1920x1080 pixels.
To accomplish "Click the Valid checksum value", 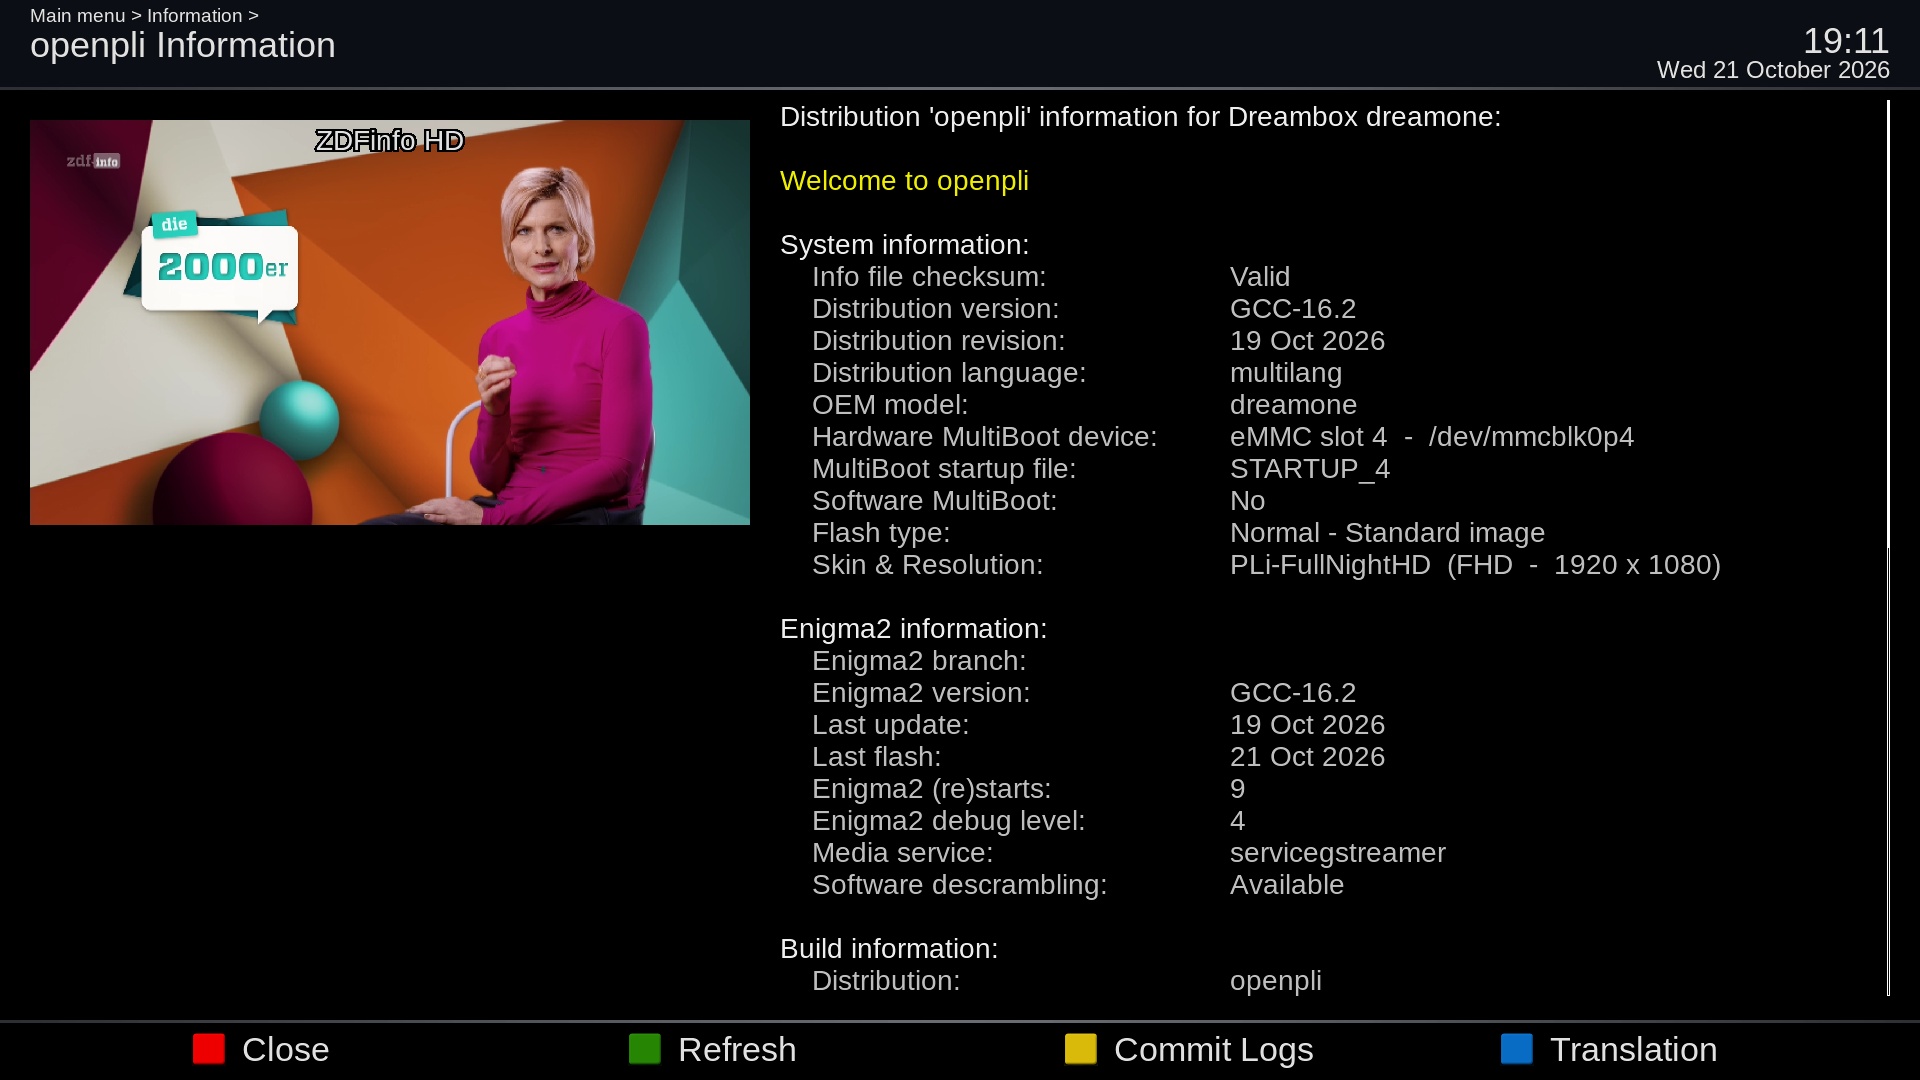I will coord(1260,277).
